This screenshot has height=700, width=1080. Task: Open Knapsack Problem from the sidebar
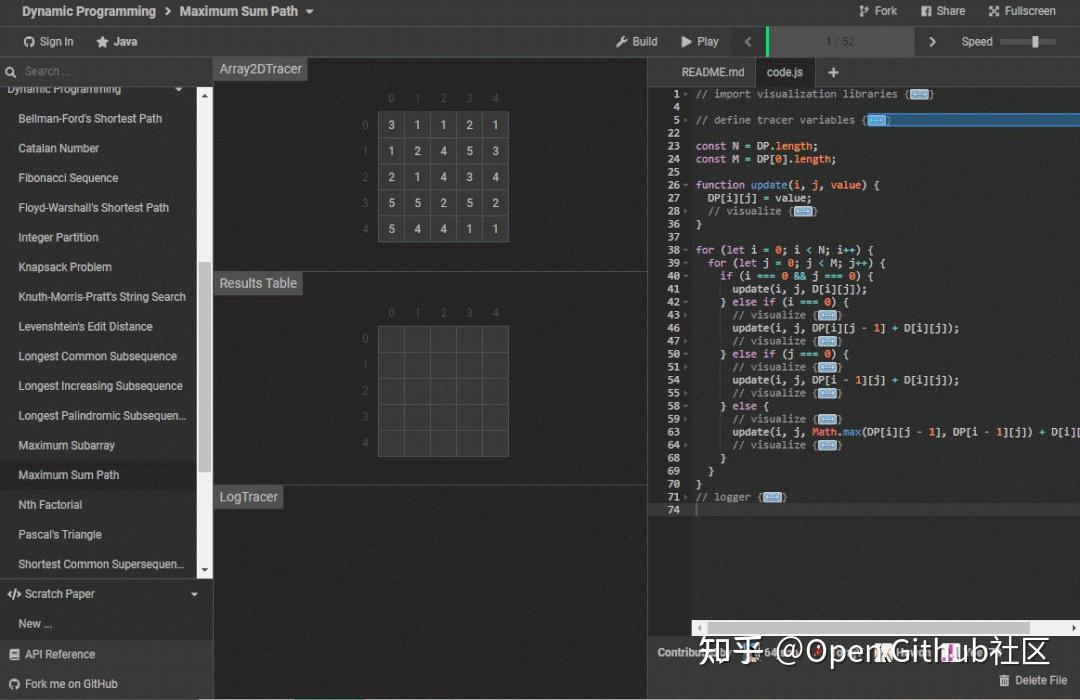[x=64, y=267]
